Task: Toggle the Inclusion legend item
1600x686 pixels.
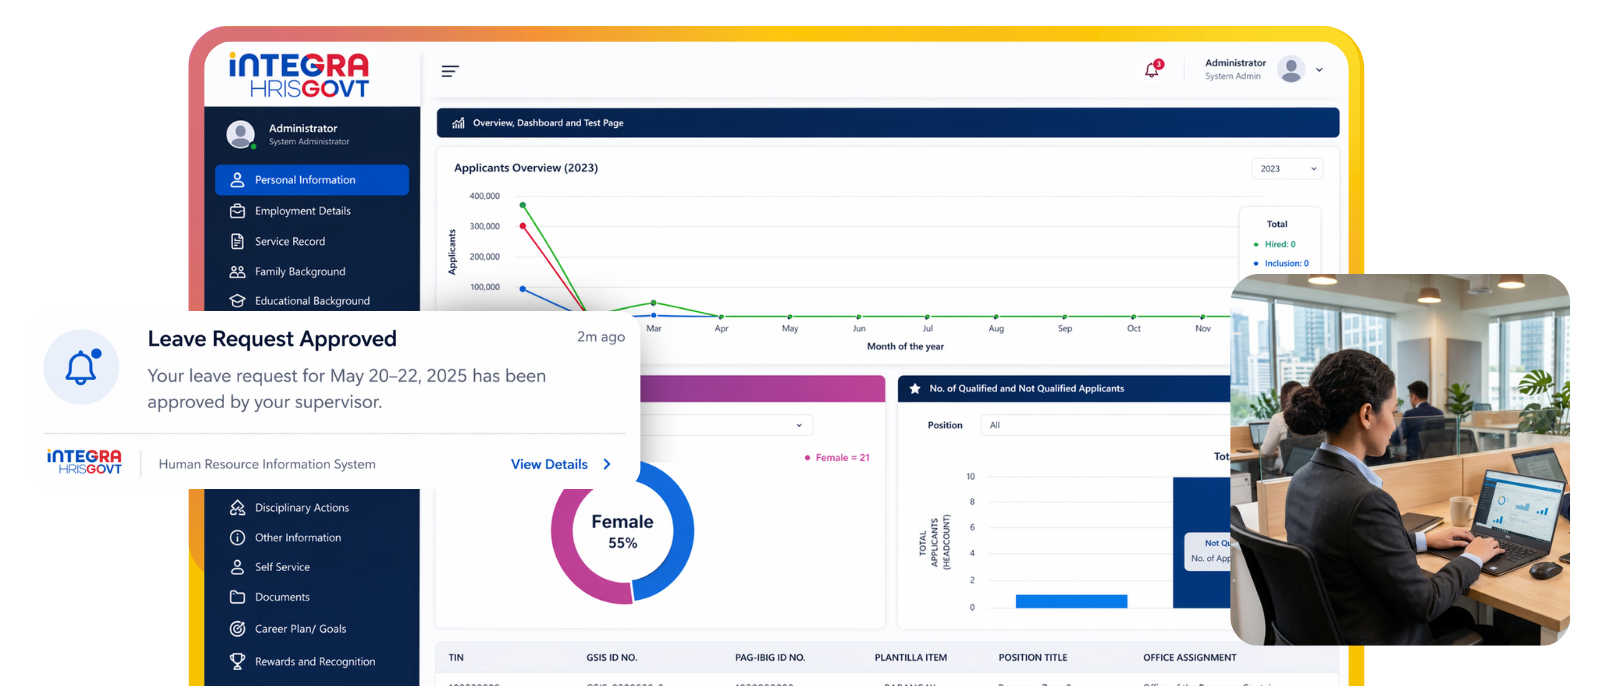Action: click(1284, 264)
